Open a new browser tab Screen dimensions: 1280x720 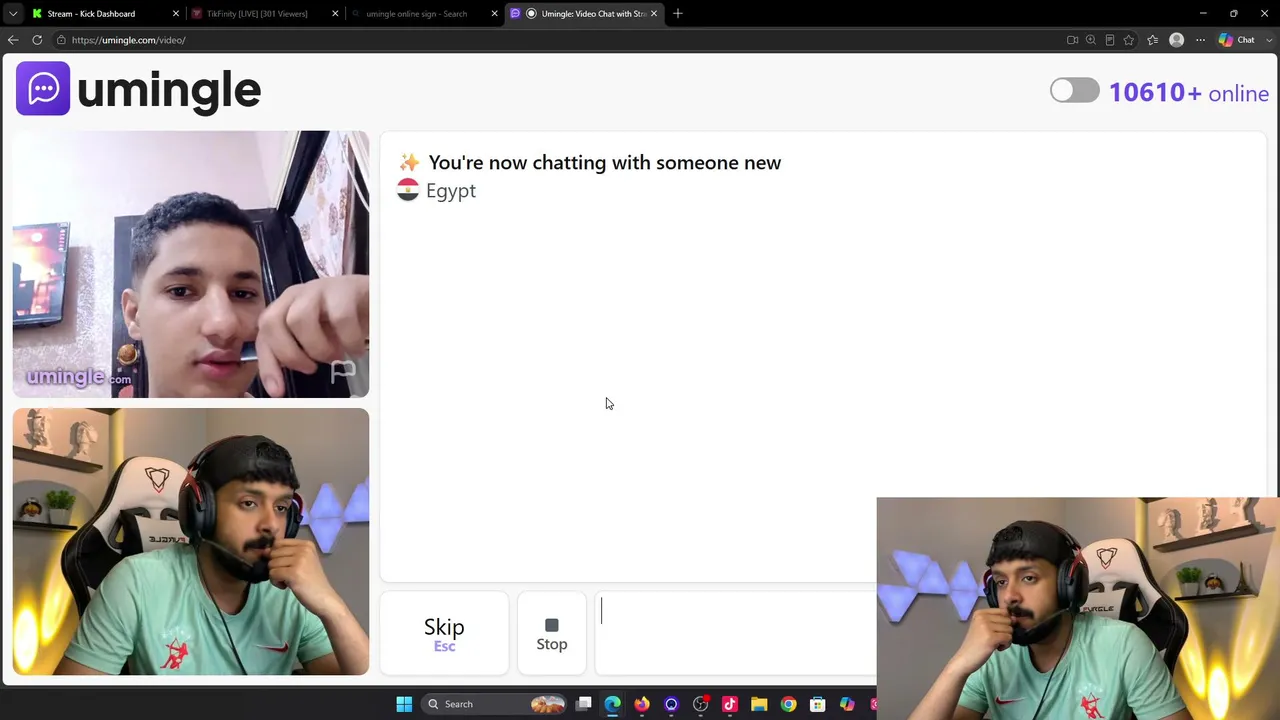coord(678,14)
